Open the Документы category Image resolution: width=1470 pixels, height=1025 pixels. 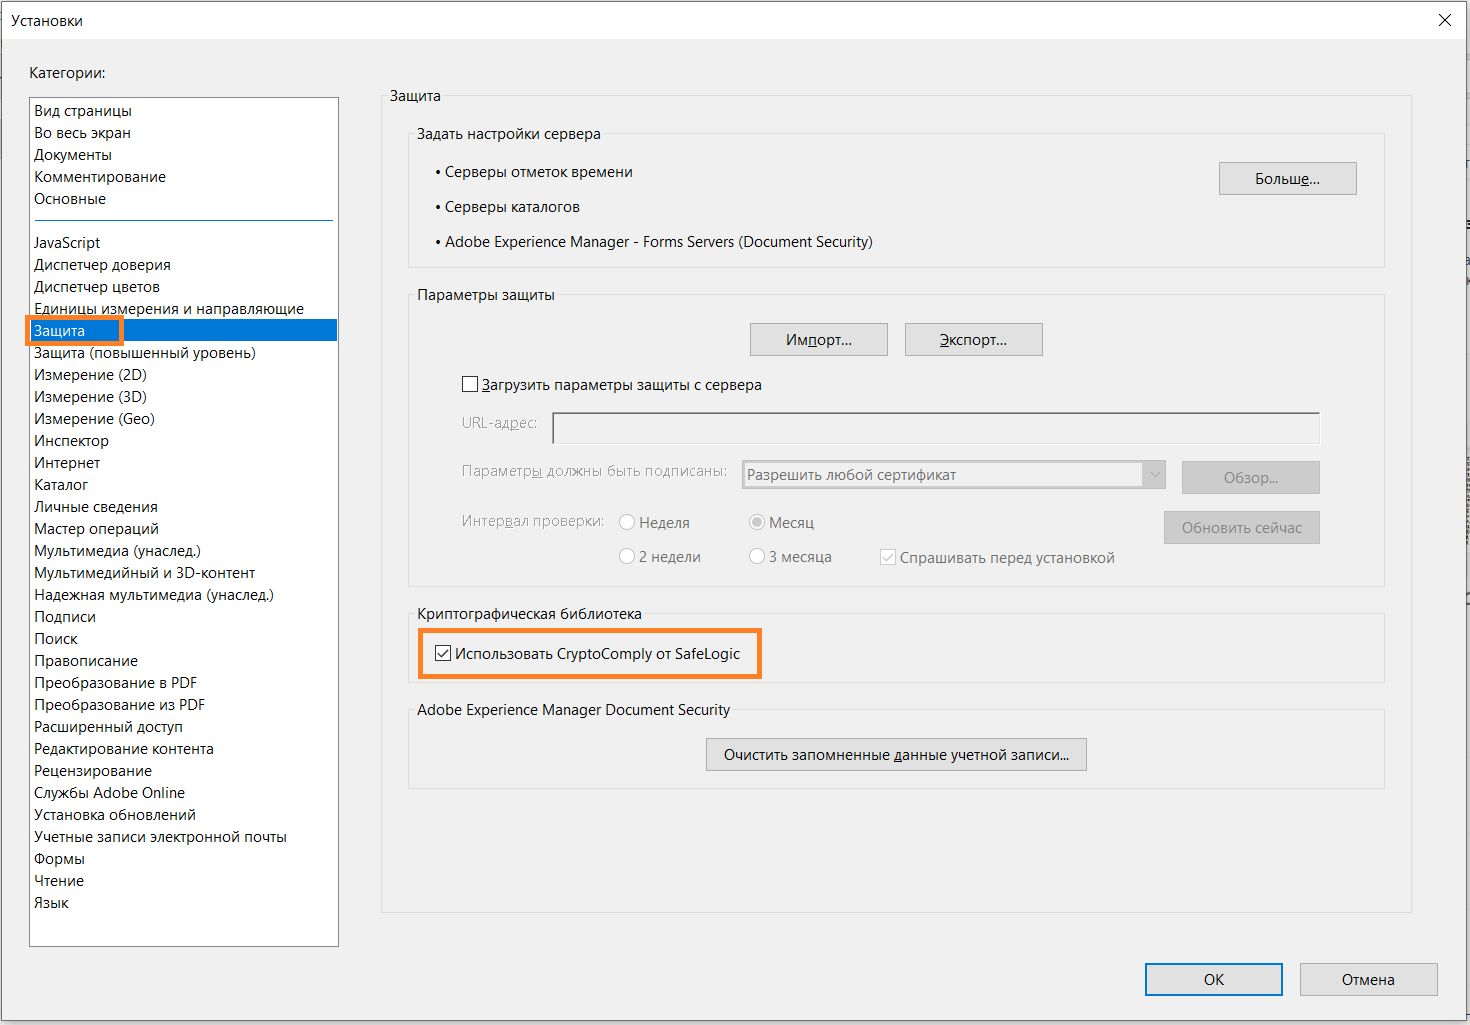pyautogui.click(x=184, y=155)
